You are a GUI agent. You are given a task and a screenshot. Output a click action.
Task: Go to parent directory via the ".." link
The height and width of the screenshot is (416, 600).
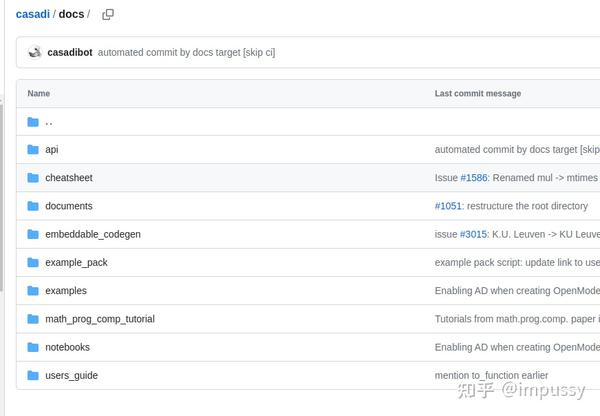pos(49,122)
